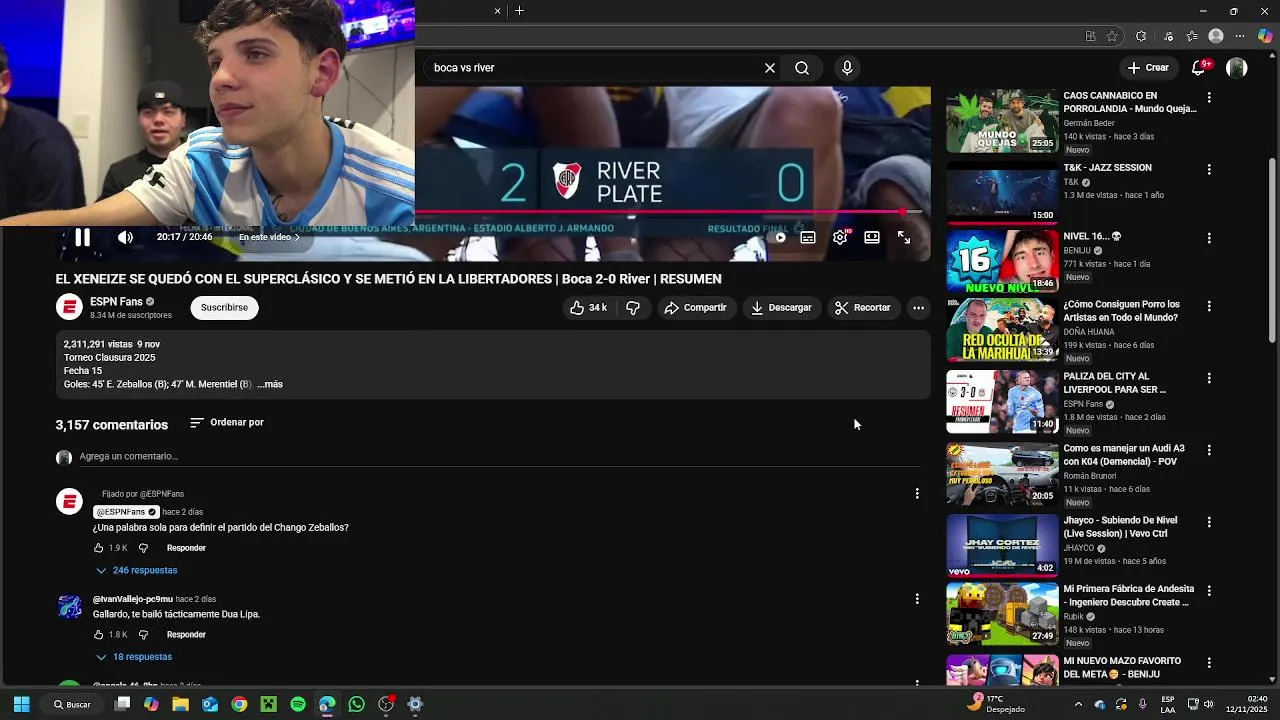Expand '18 respuestas' under IvanVallejo's comment
The image size is (1280, 720).
[x=134, y=657]
